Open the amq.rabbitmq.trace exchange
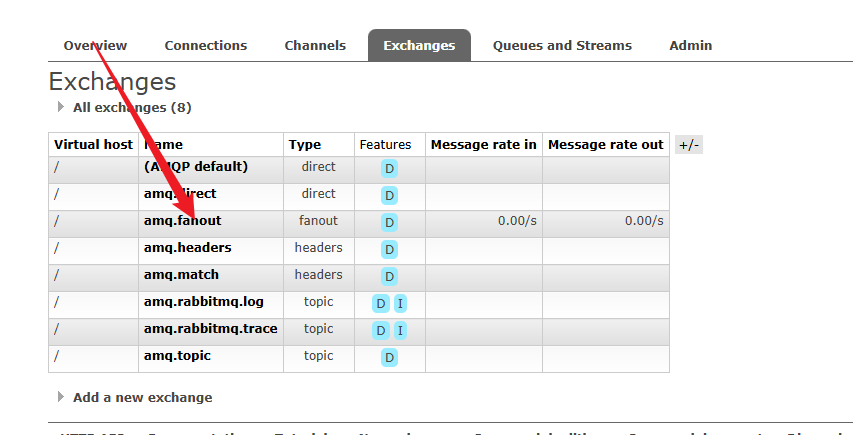Viewport: 853px width, 435px height. click(211, 328)
